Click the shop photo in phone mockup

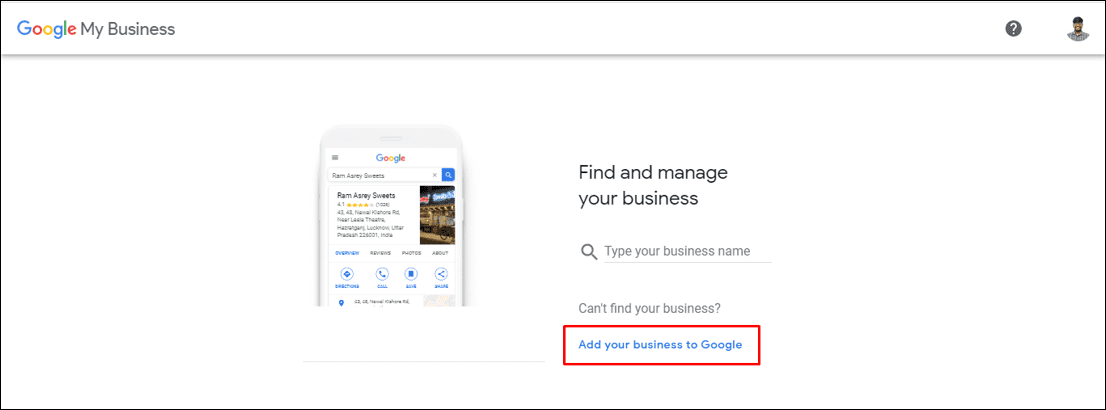pyautogui.click(x=437, y=215)
